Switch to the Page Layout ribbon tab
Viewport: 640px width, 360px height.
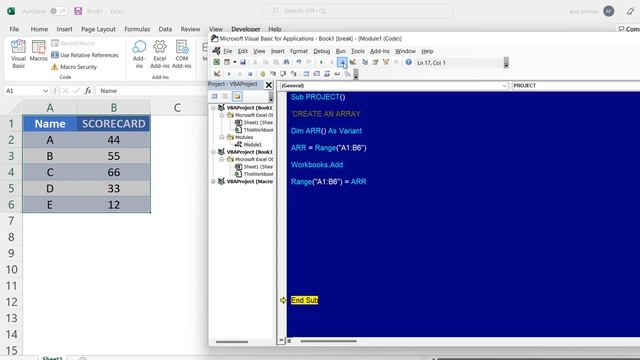[x=98, y=29]
